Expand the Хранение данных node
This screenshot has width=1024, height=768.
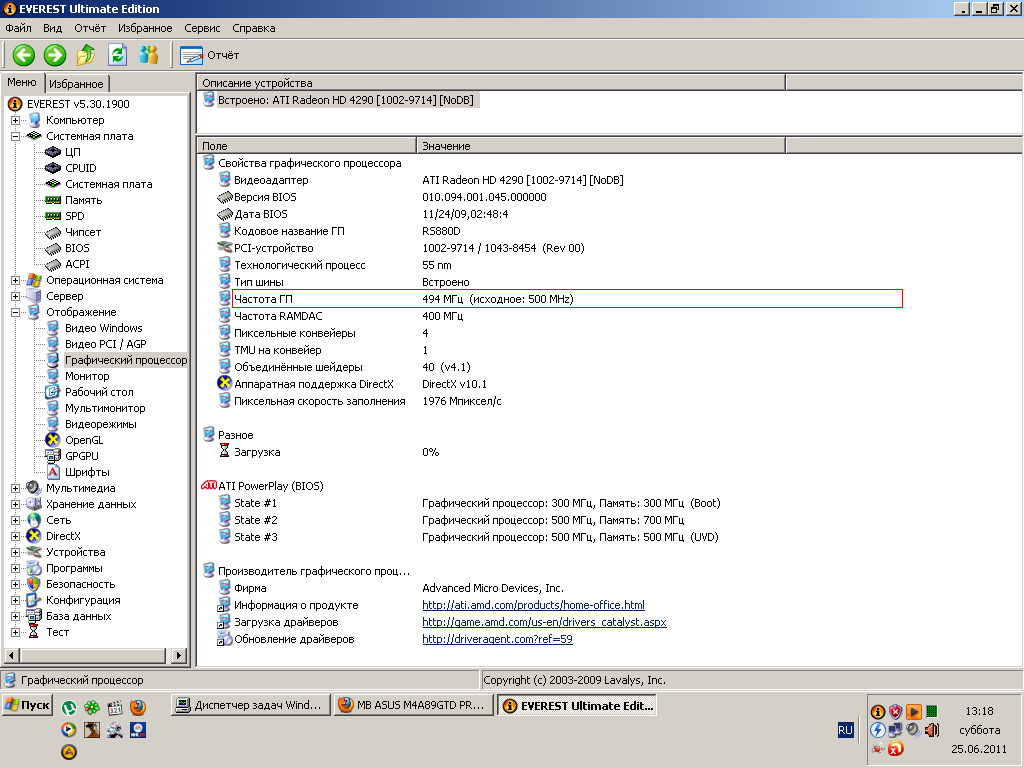tap(15, 504)
